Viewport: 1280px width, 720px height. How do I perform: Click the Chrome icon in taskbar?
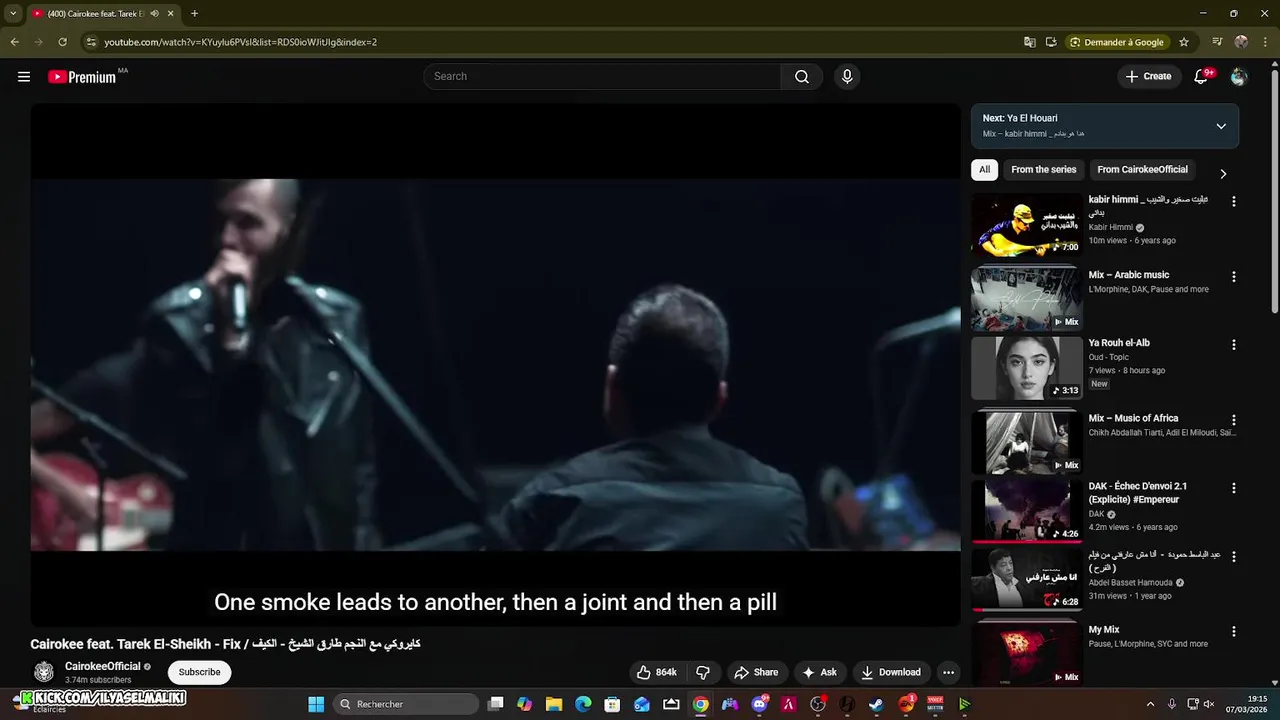pyautogui.click(x=701, y=704)
